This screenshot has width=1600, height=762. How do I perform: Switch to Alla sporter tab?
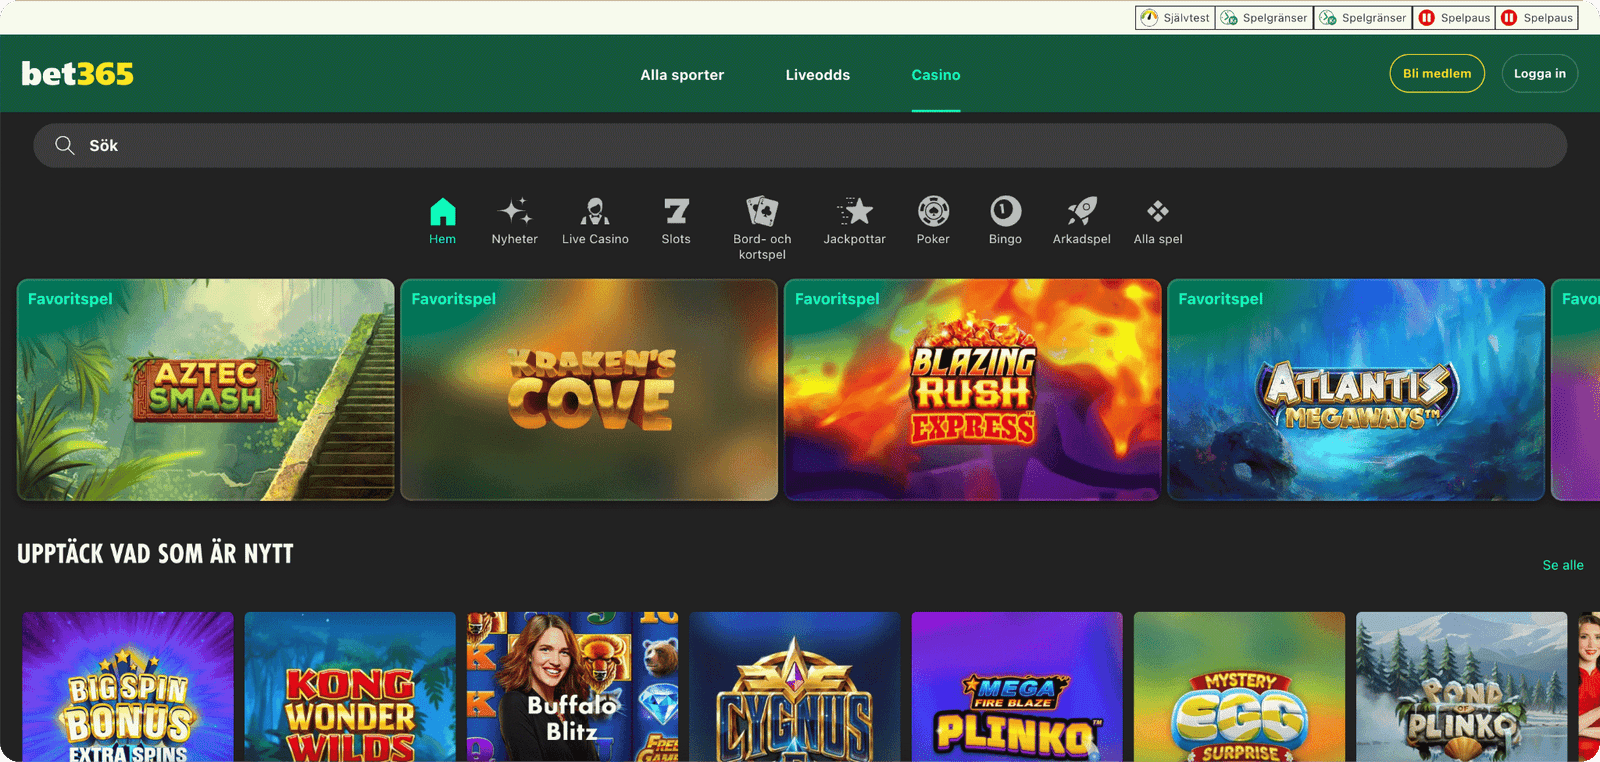point(682,75)
